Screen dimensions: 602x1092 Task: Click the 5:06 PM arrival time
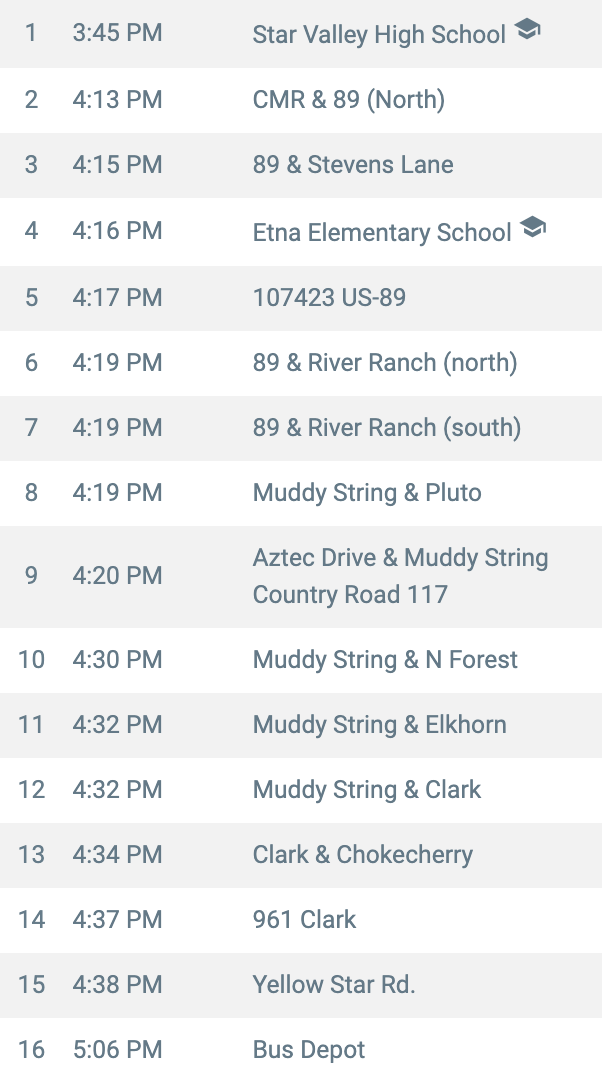pyautogui.click(x=117, y=1050)
